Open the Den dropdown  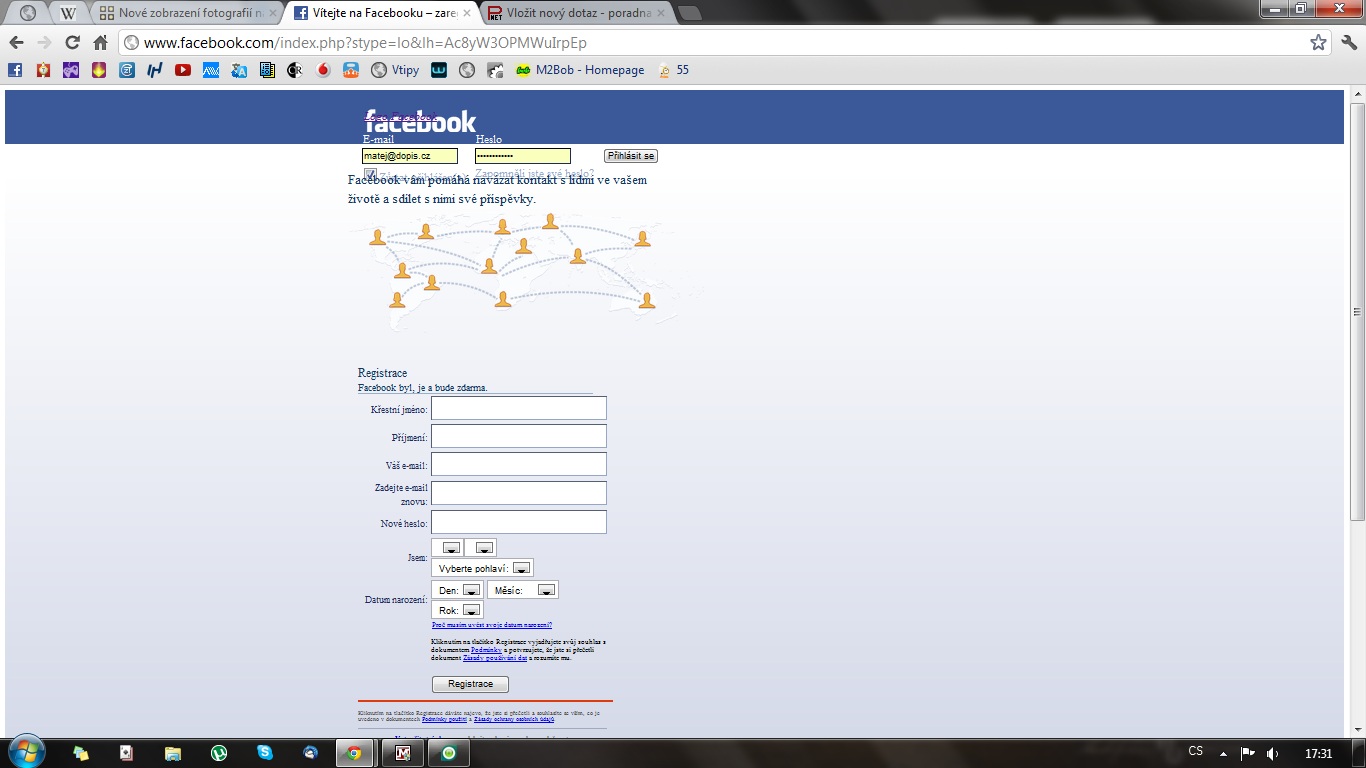(x=457, y=590)
